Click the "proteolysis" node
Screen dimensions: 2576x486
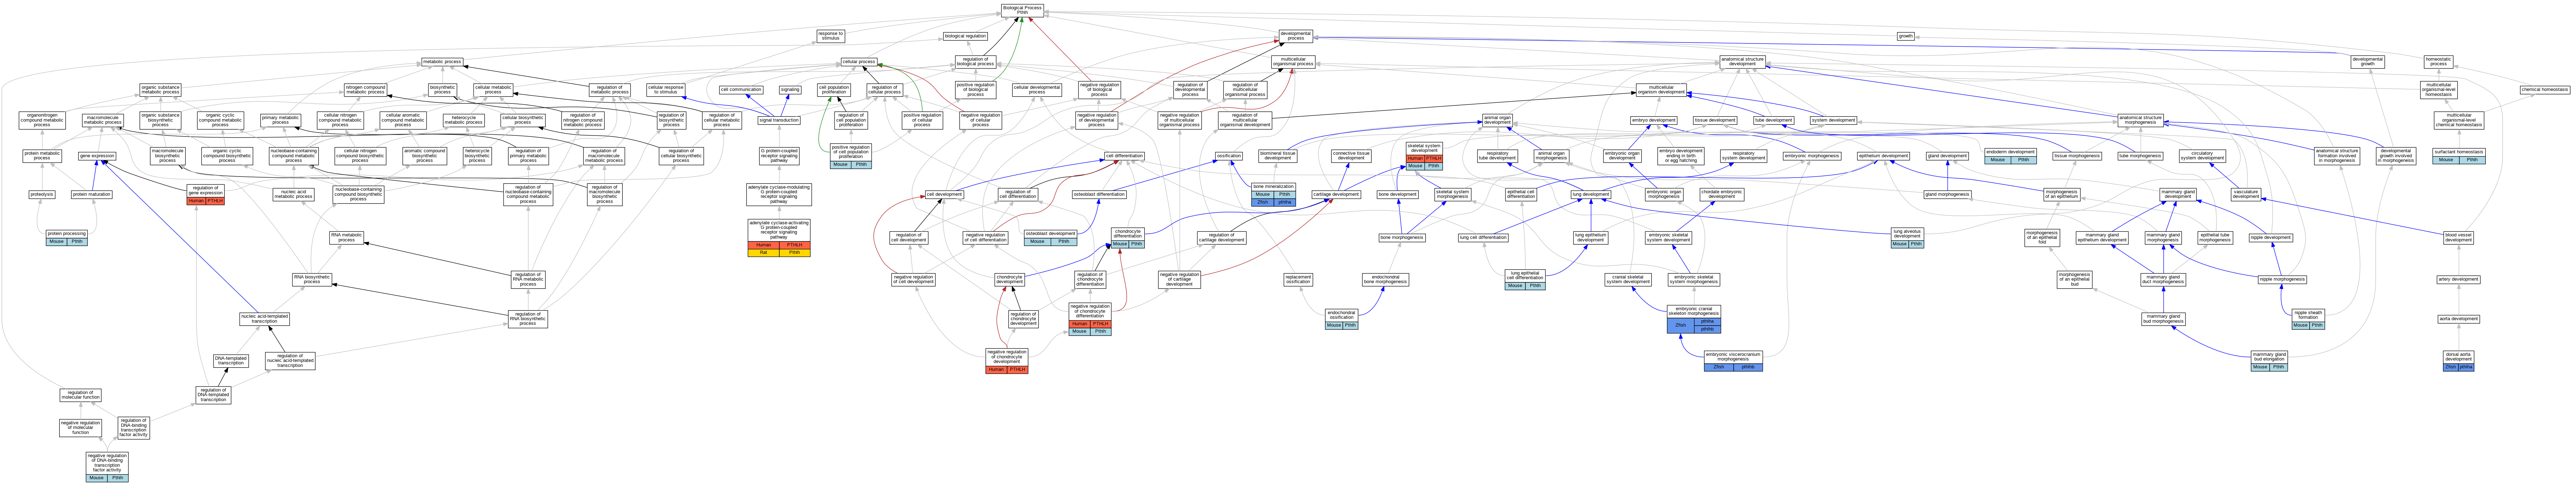[x=42, y=195]
